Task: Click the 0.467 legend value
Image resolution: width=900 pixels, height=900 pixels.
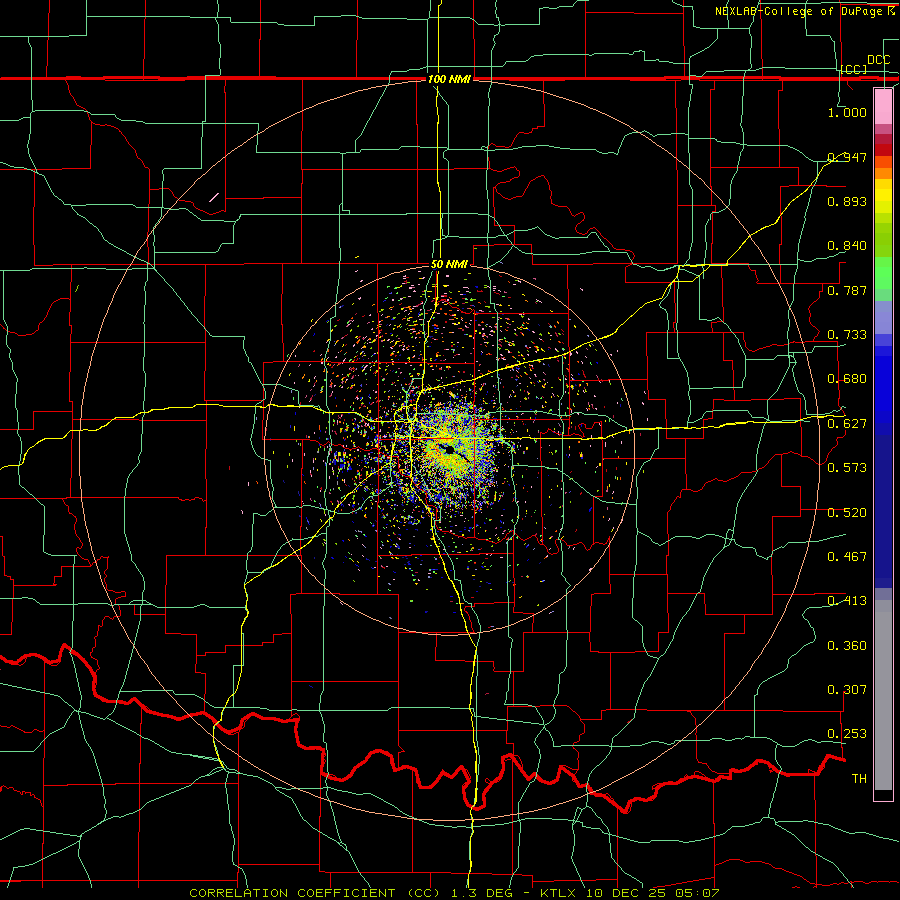Action: [x=847, y=556]
